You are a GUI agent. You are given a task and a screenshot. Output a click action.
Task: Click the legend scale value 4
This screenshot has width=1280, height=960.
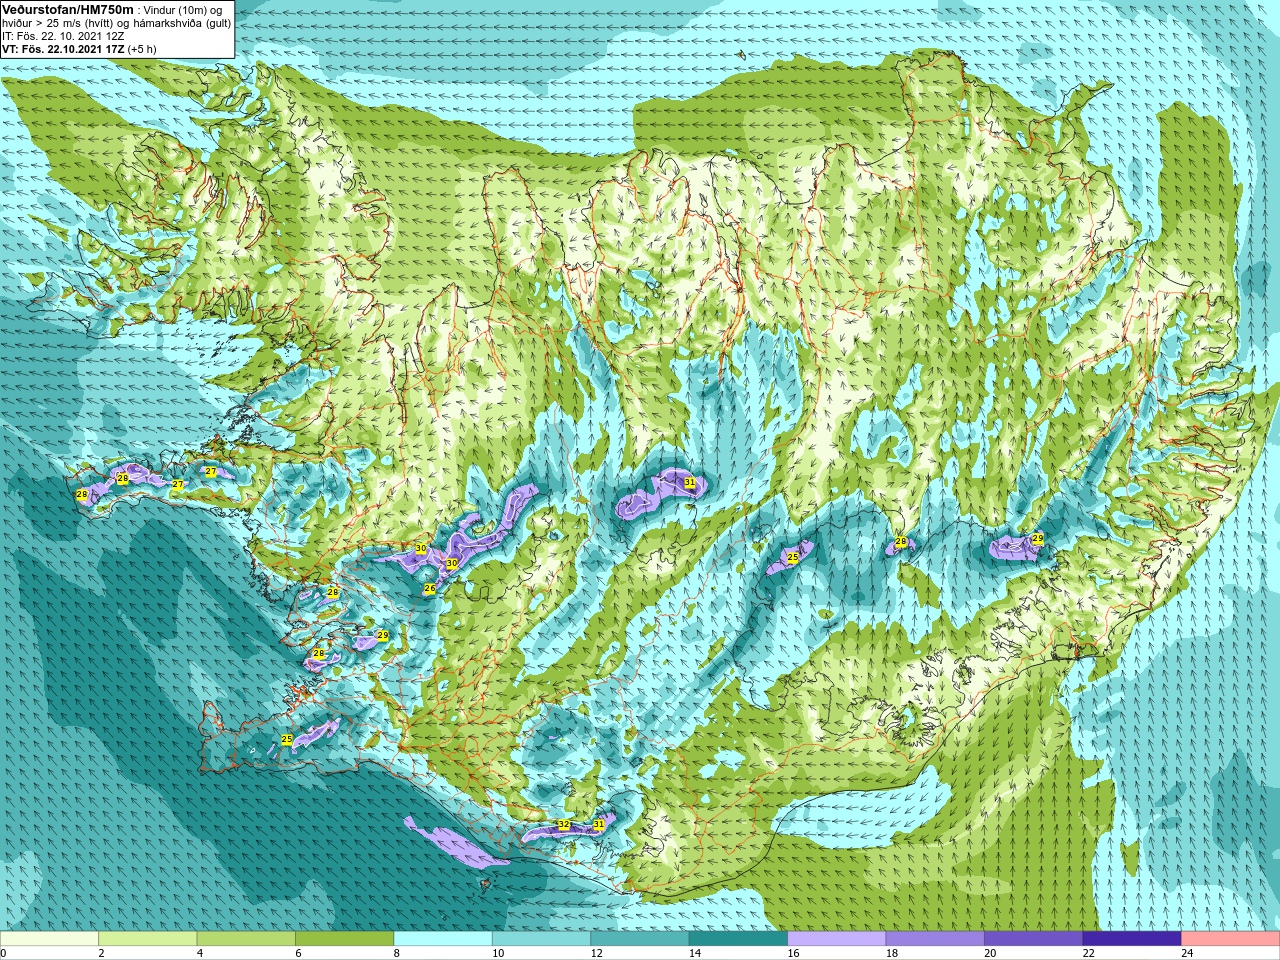click(x=200, y=953)
